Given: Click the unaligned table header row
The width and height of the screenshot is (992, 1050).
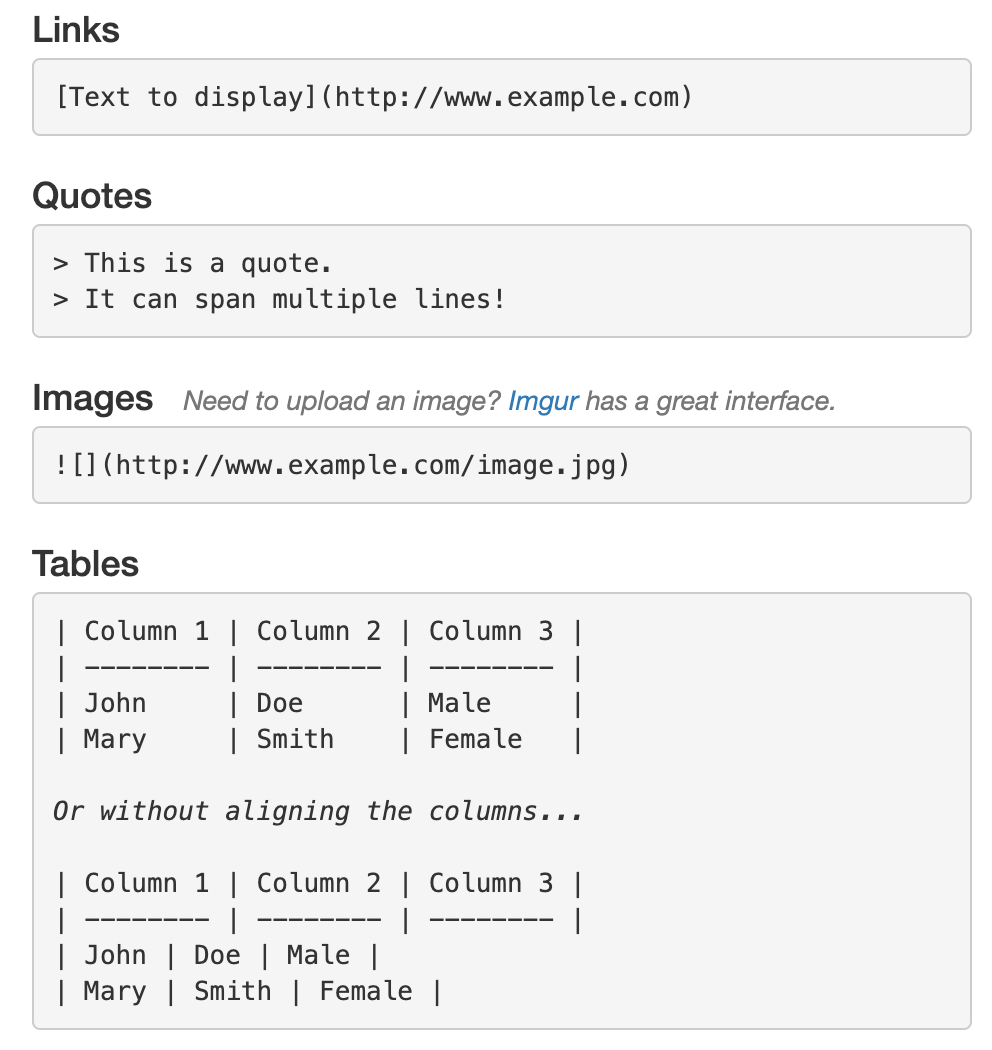Looking at the screenshot, I should pyautogui.click(x=320, y=883).
